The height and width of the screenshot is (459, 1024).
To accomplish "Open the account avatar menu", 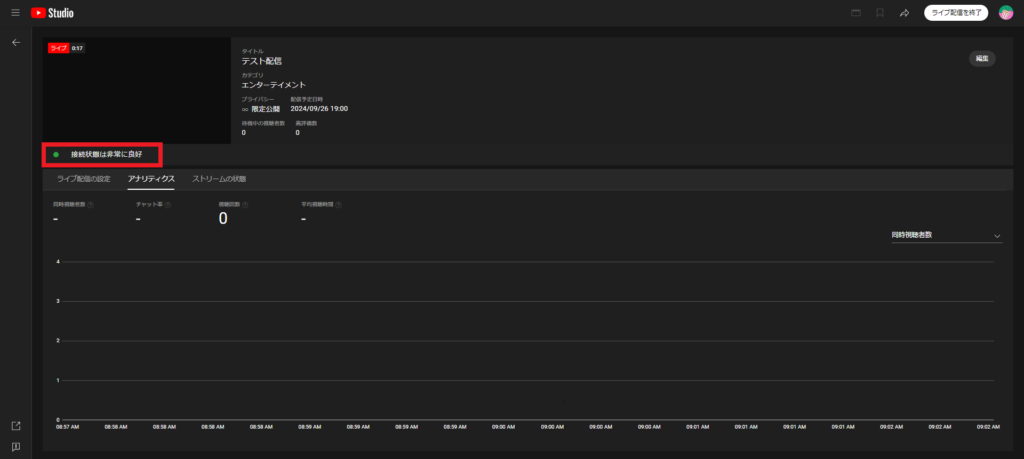I will coord(1006,13).
